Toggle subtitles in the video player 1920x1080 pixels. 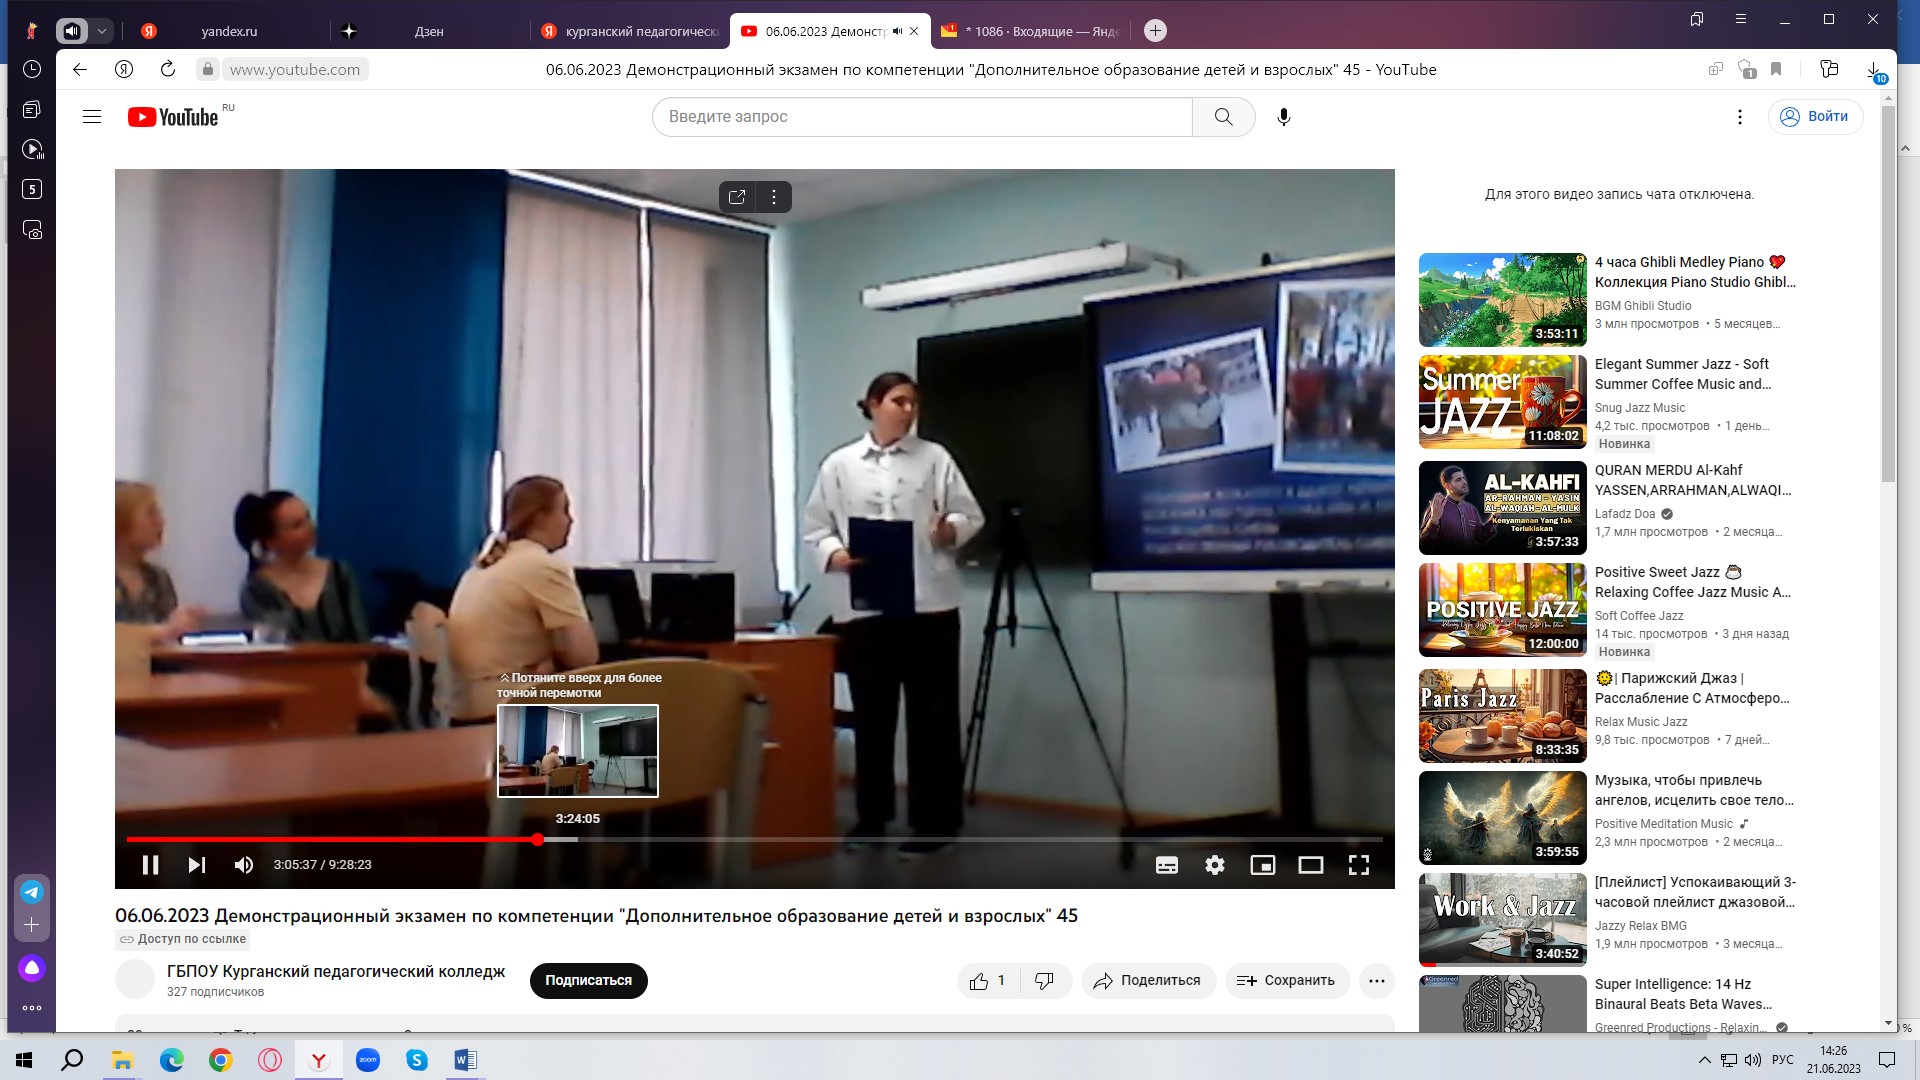[x=1167, y=865]
